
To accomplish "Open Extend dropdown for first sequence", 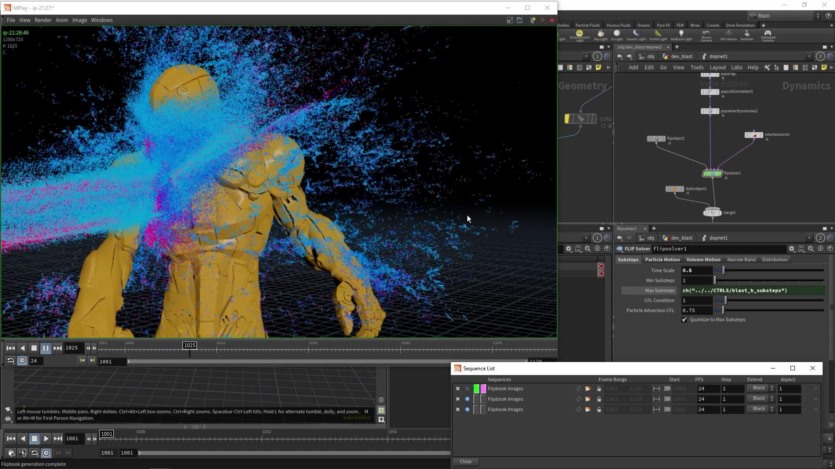I will pyautogui.click(x=760, y=389).
